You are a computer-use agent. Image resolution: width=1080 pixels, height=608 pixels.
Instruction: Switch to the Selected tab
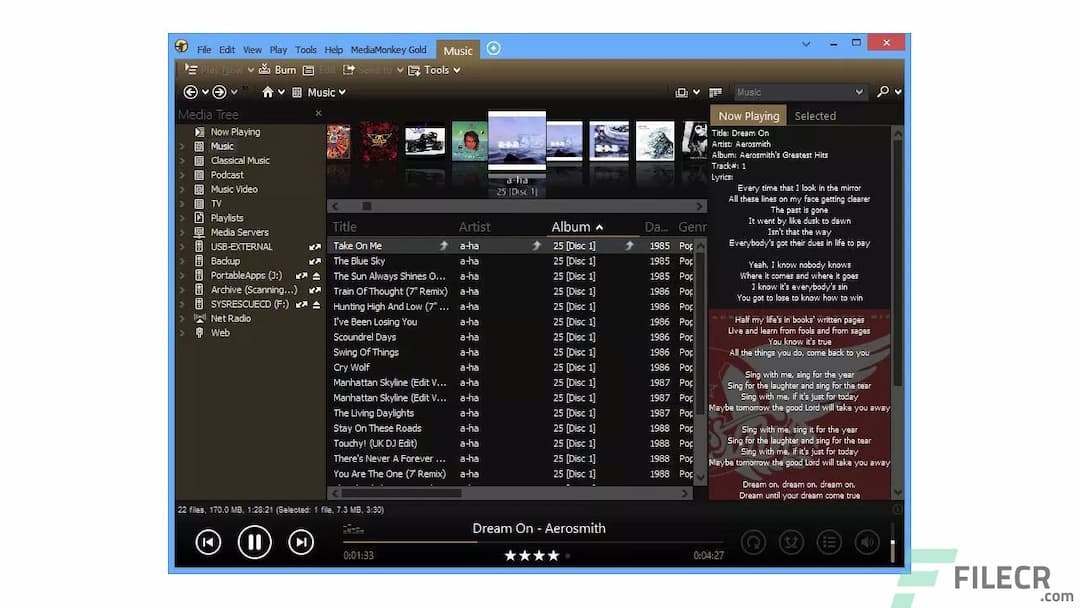click(x=815, y=115)
